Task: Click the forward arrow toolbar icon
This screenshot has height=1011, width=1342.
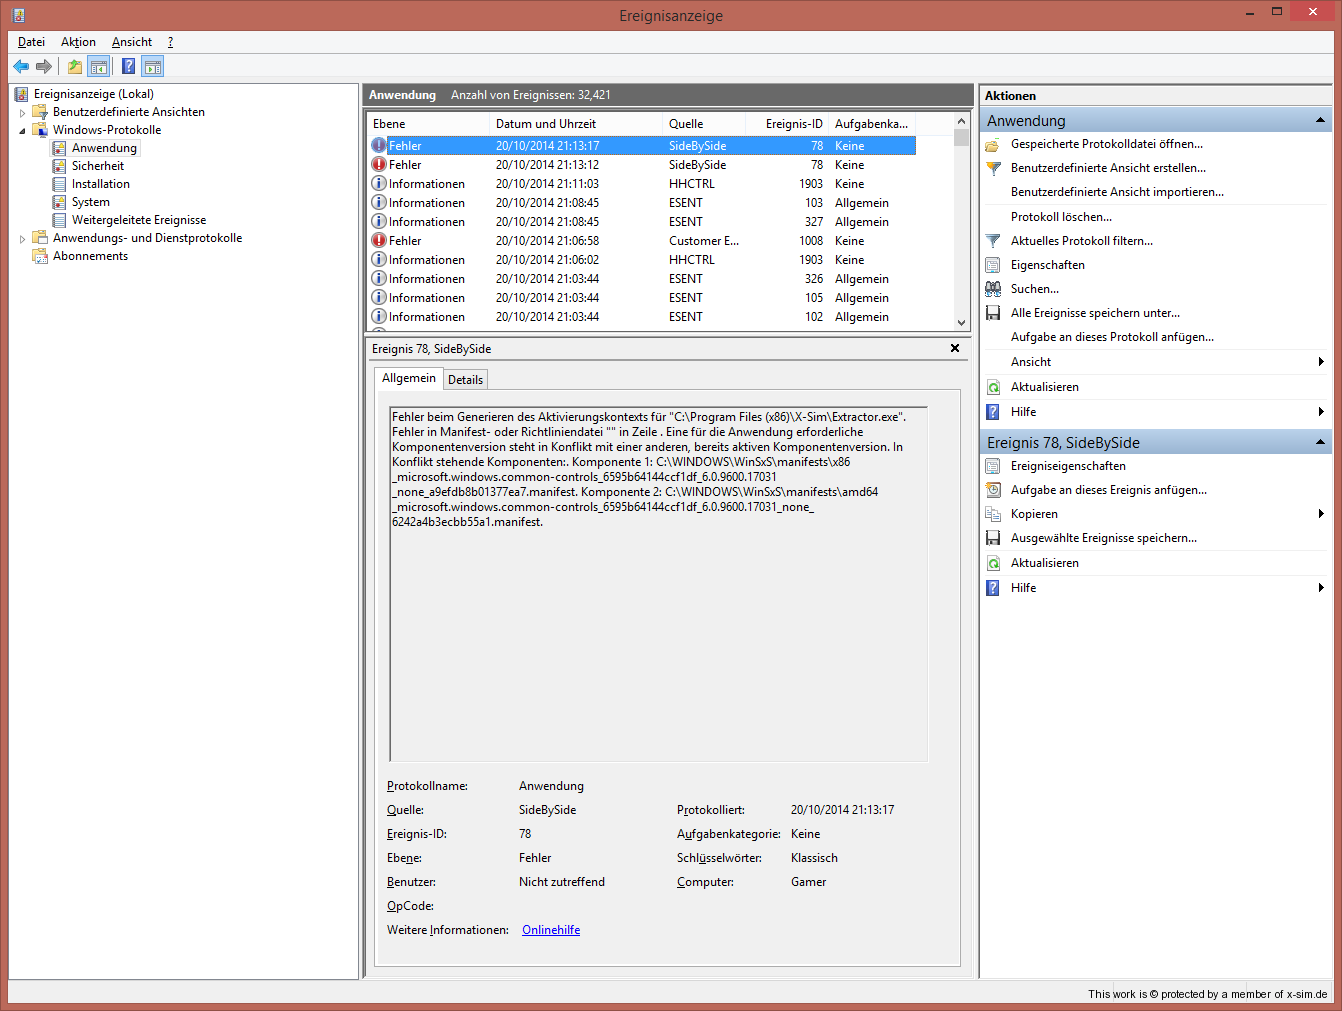Action: coord(44,67)
